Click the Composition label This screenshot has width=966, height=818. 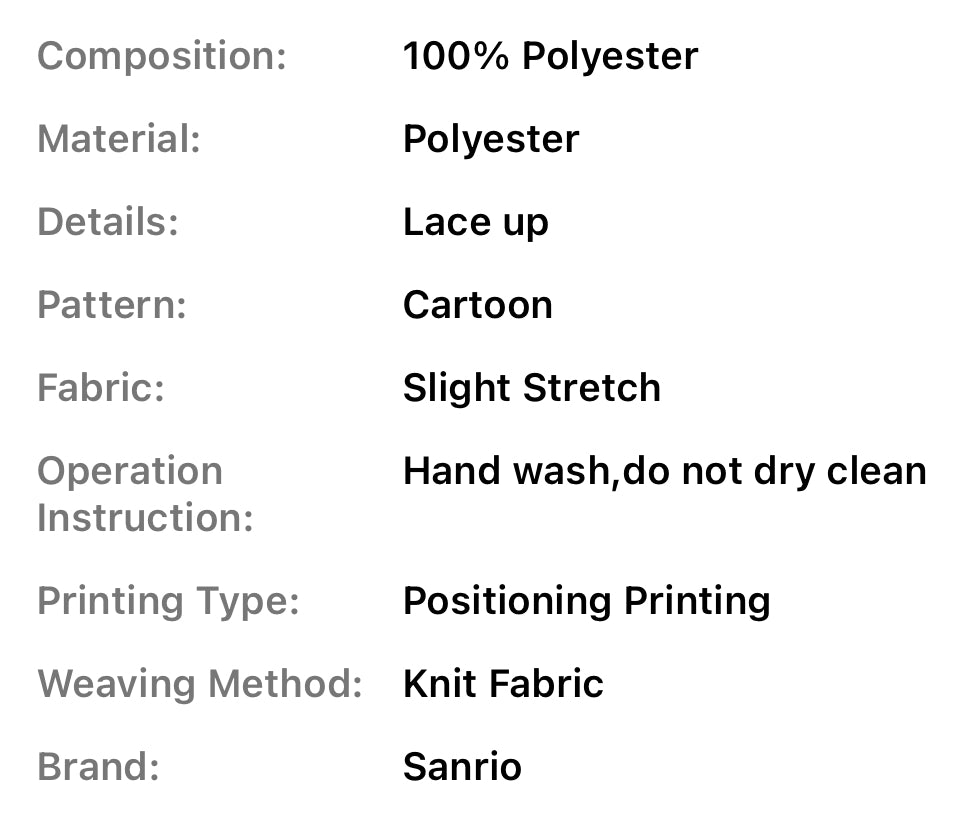coord(161,56)
